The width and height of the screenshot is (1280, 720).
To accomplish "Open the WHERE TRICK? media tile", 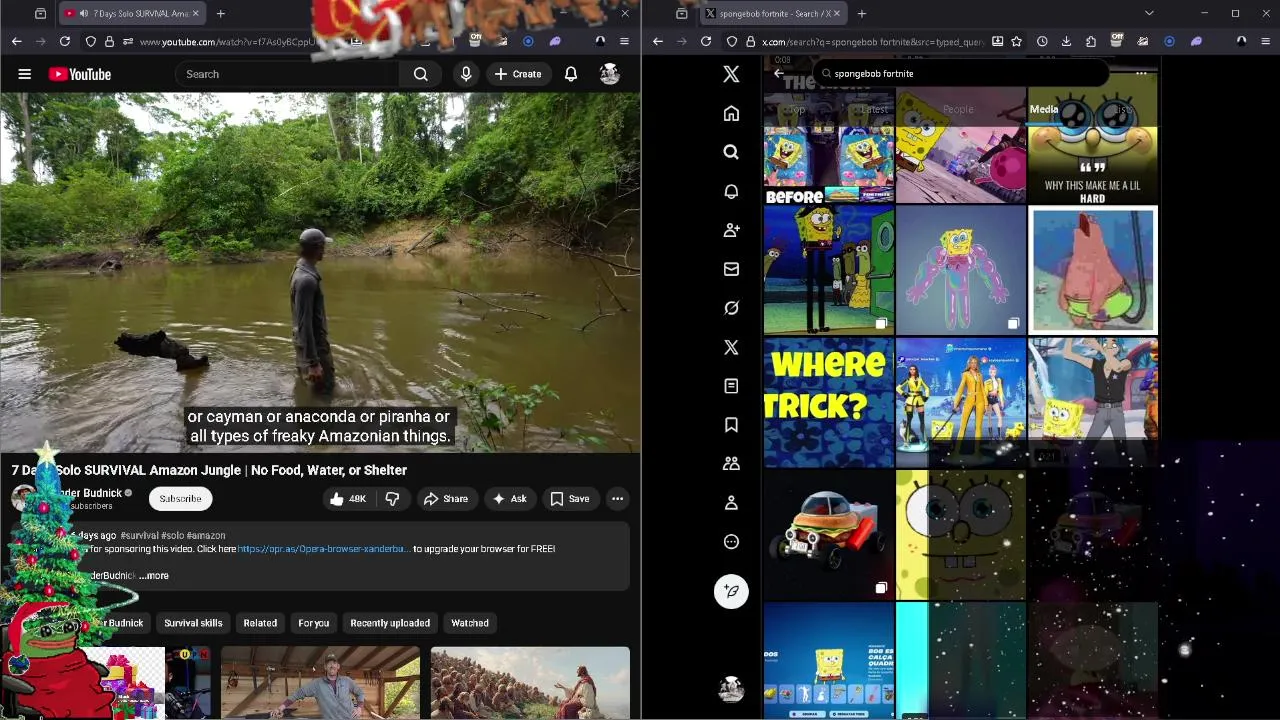I will tap(829, 403).
